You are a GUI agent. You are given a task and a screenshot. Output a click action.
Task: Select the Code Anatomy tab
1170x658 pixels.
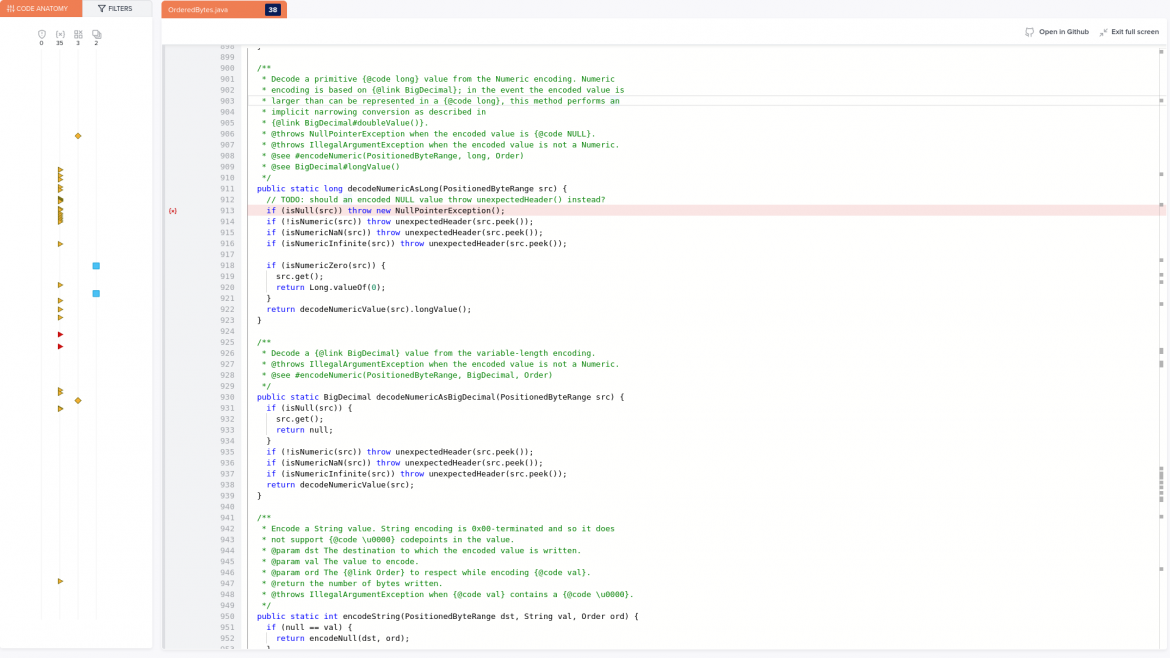[40, 8]
